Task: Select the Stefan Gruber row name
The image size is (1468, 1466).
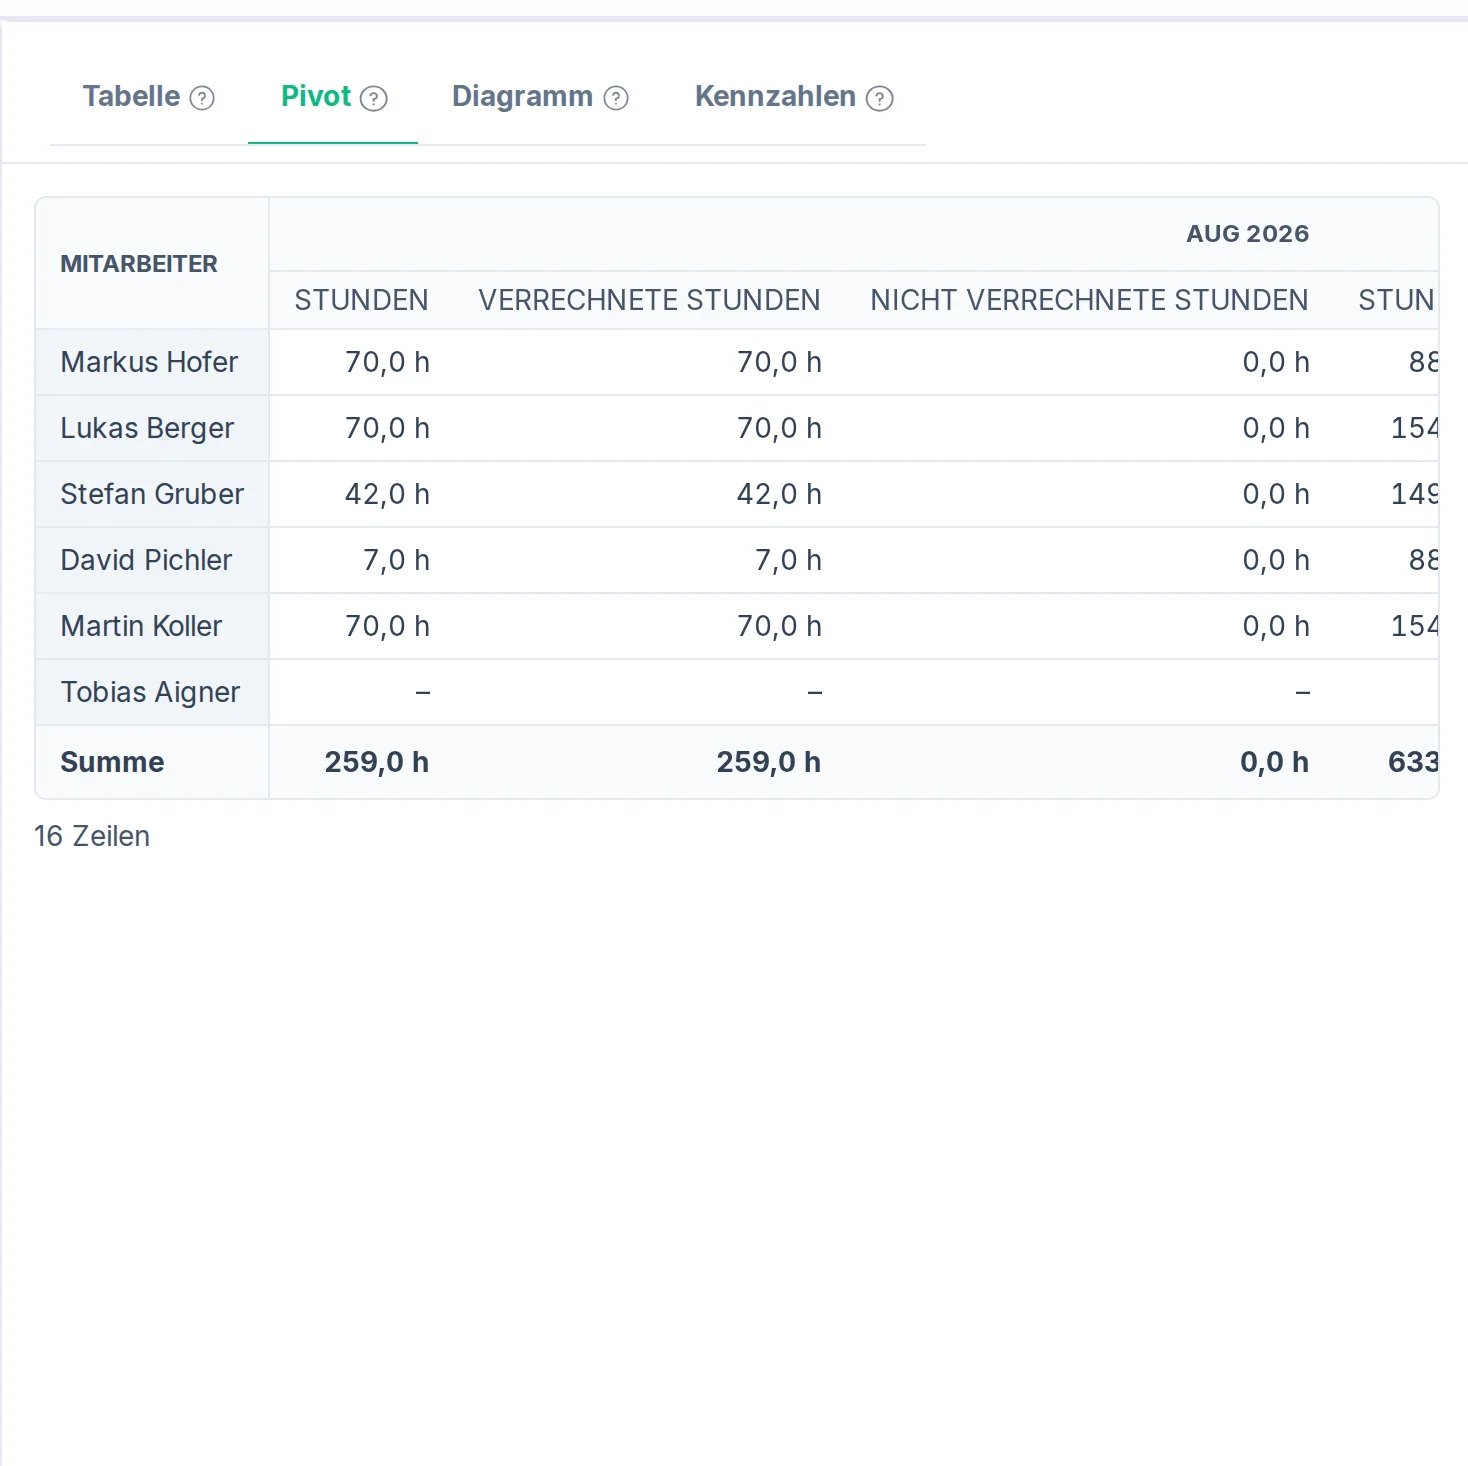Action: point(152,494)
